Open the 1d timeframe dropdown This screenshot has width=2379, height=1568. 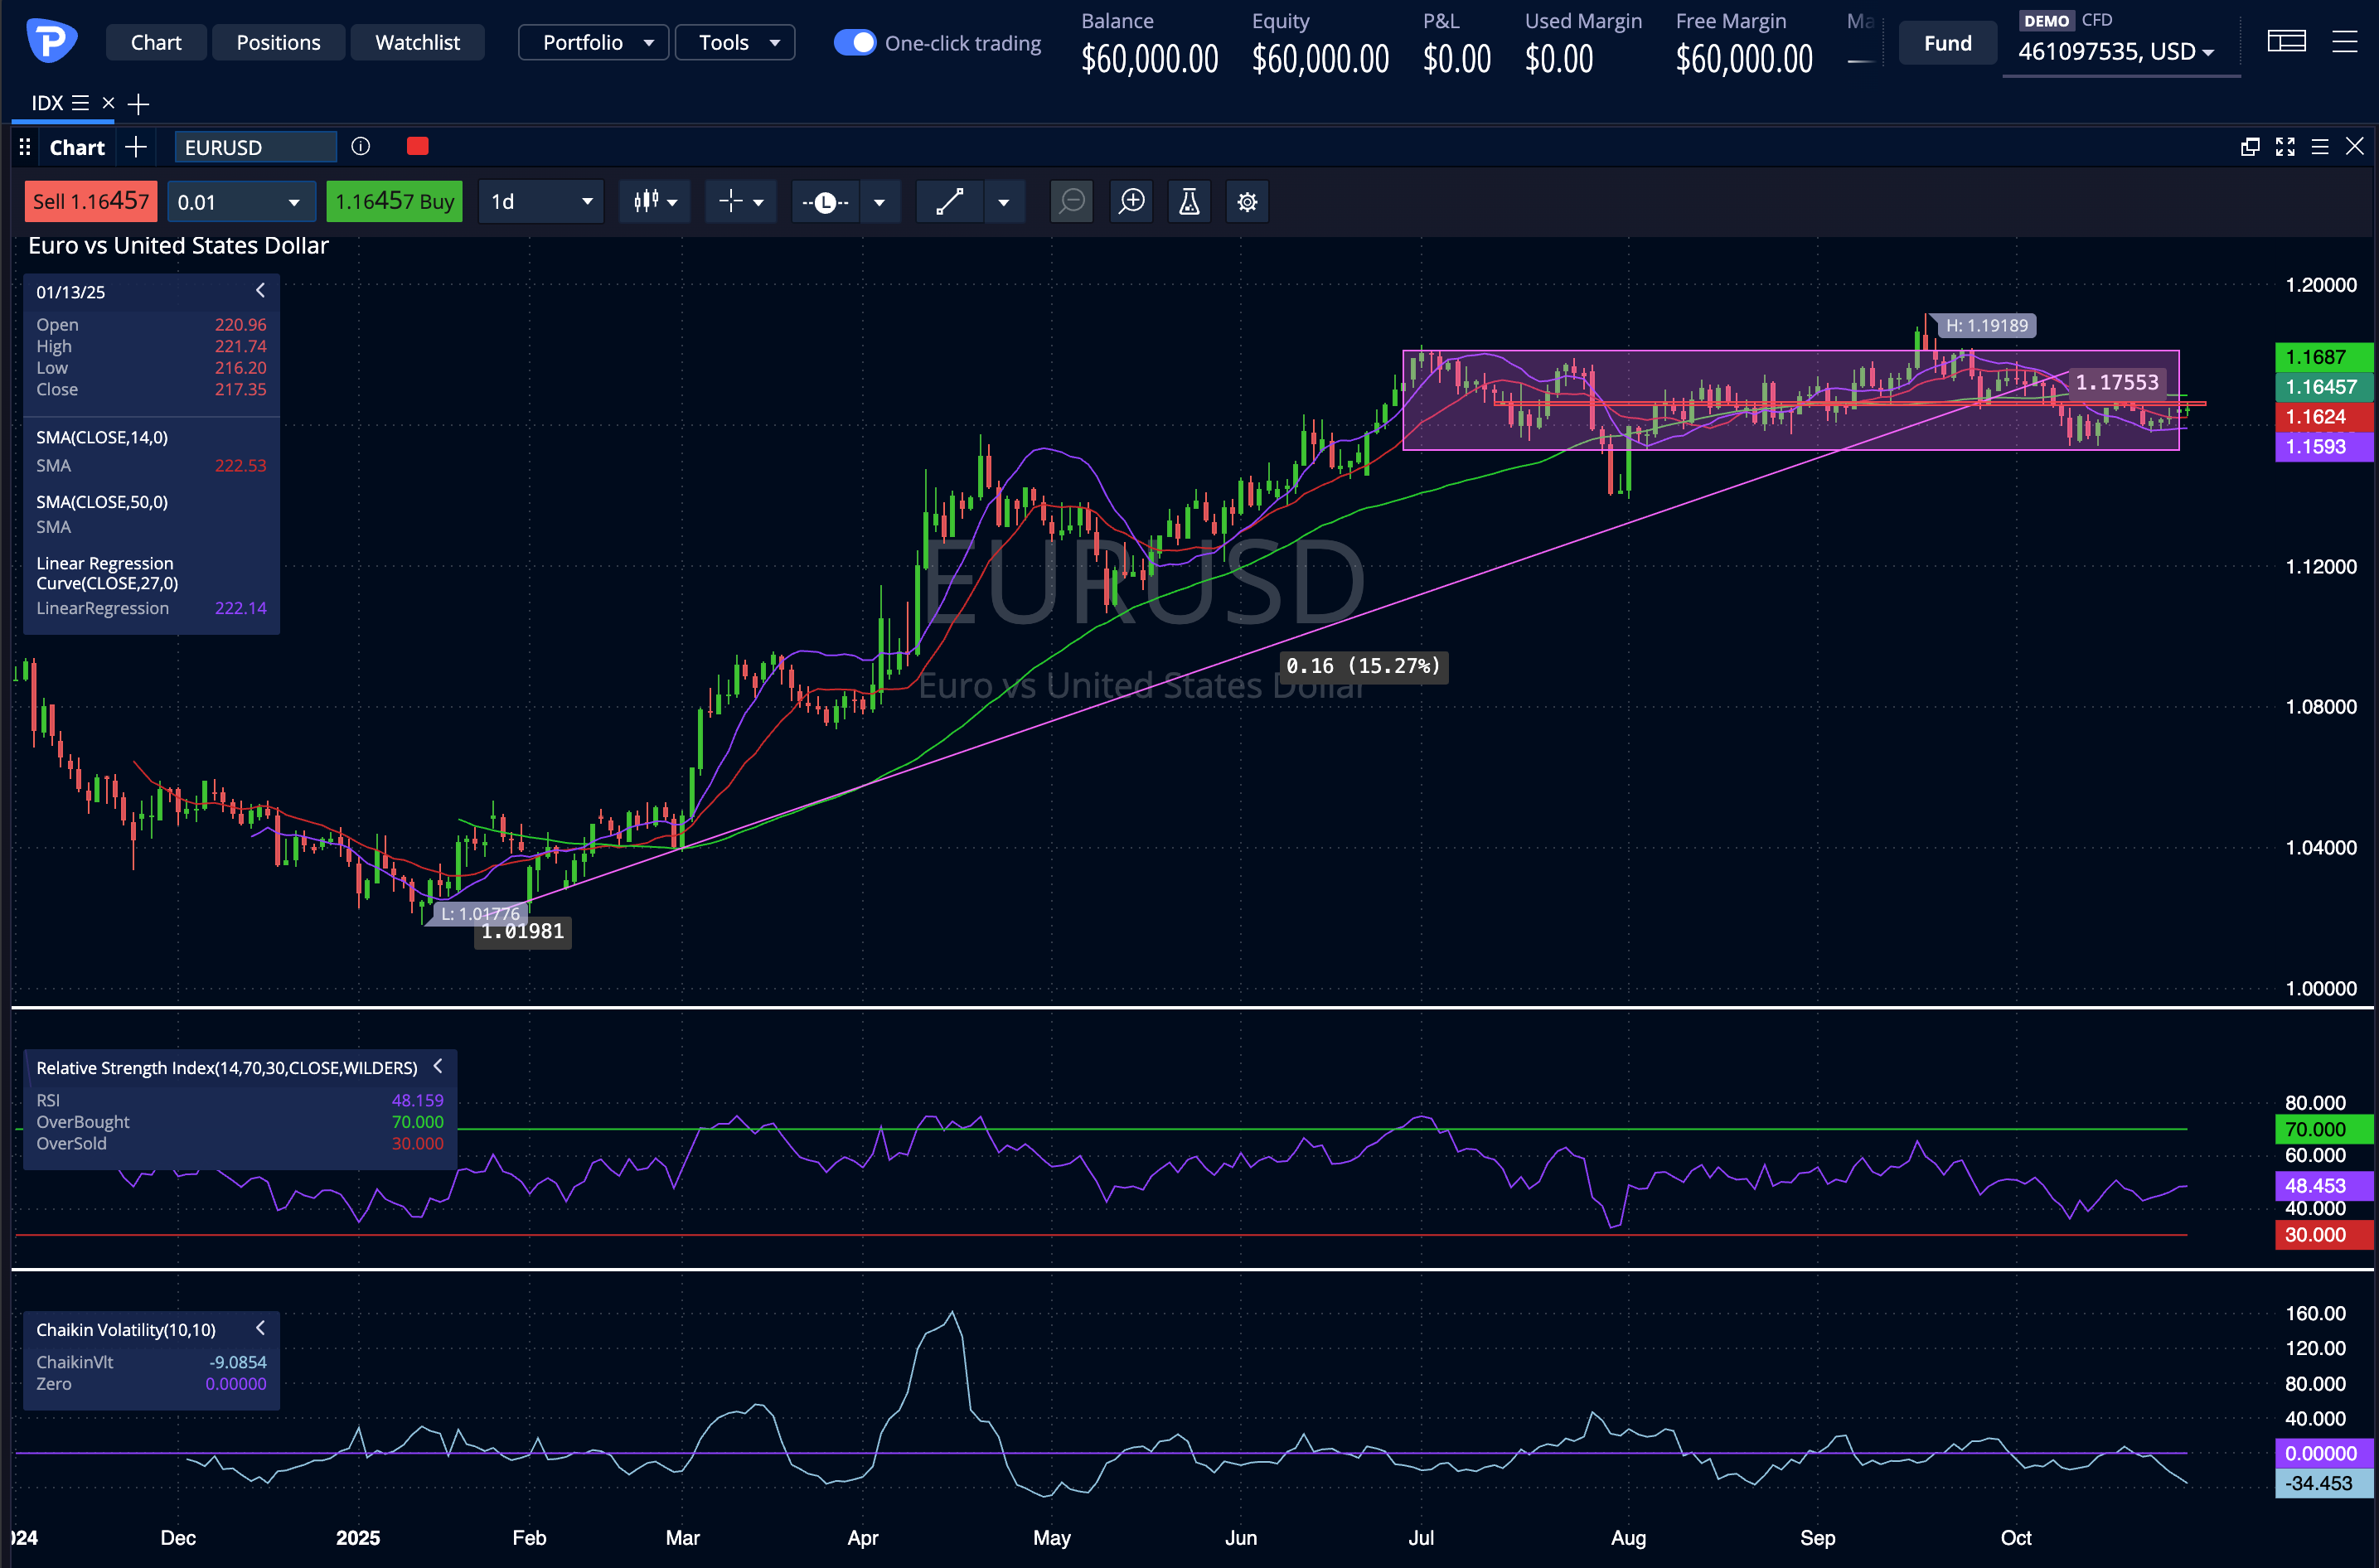pos(541,202)
